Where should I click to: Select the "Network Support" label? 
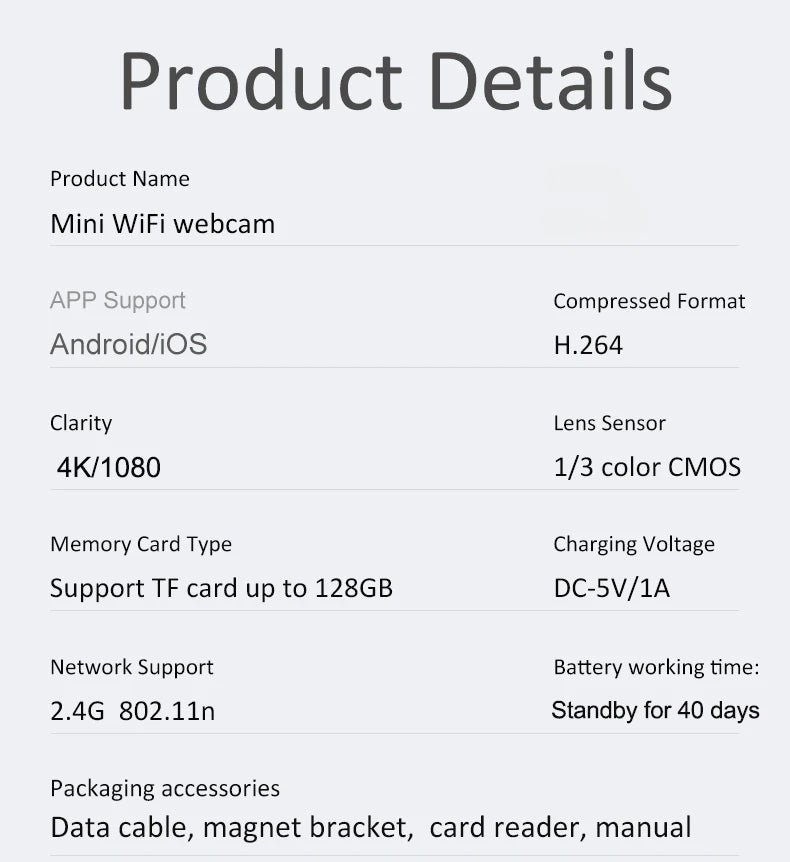click(132, 667)
